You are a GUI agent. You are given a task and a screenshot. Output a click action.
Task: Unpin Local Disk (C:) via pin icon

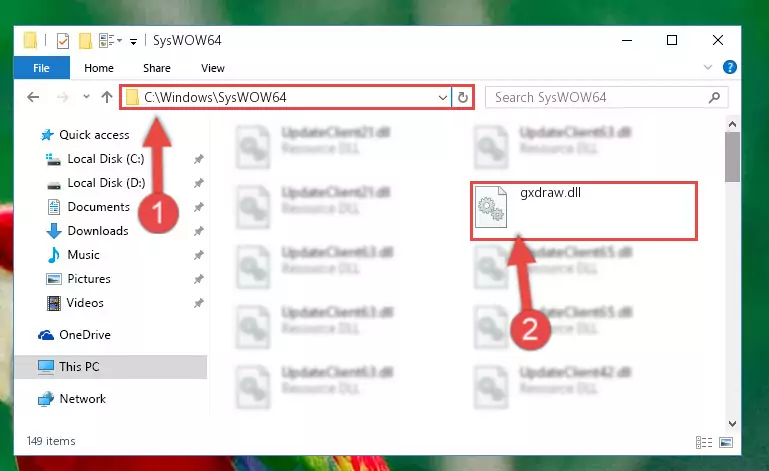click(198, 159)
